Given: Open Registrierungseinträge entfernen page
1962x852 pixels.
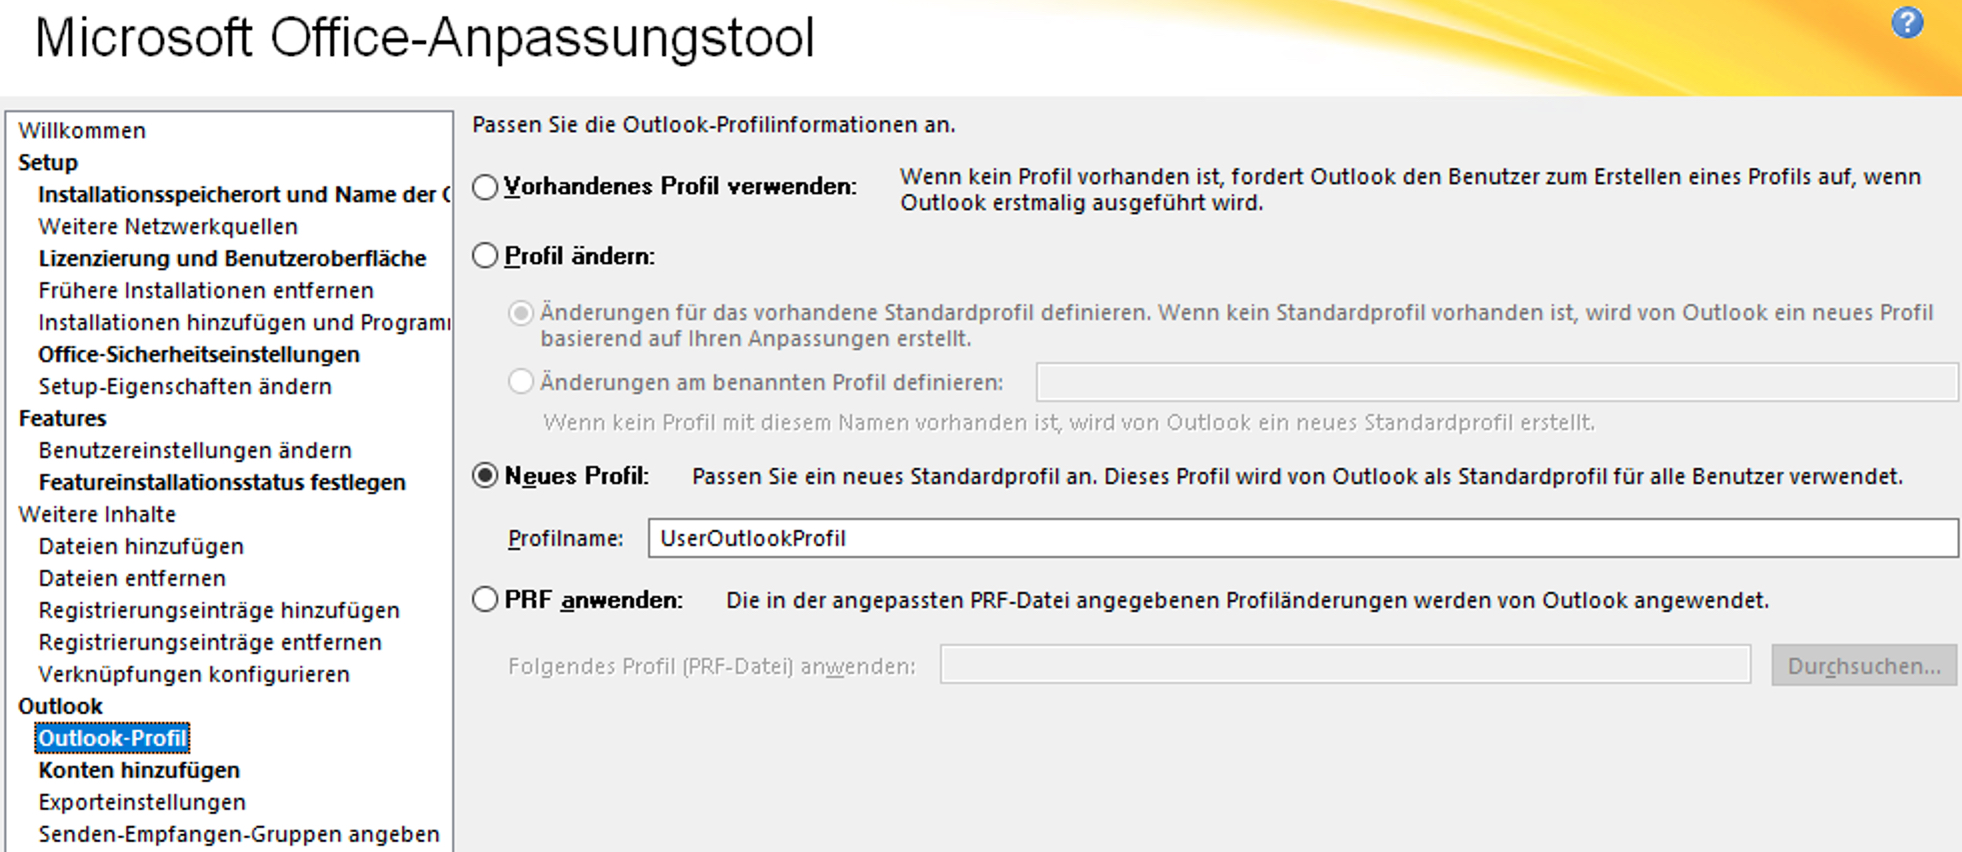Looking at the screenshot, I should (210, 643).
